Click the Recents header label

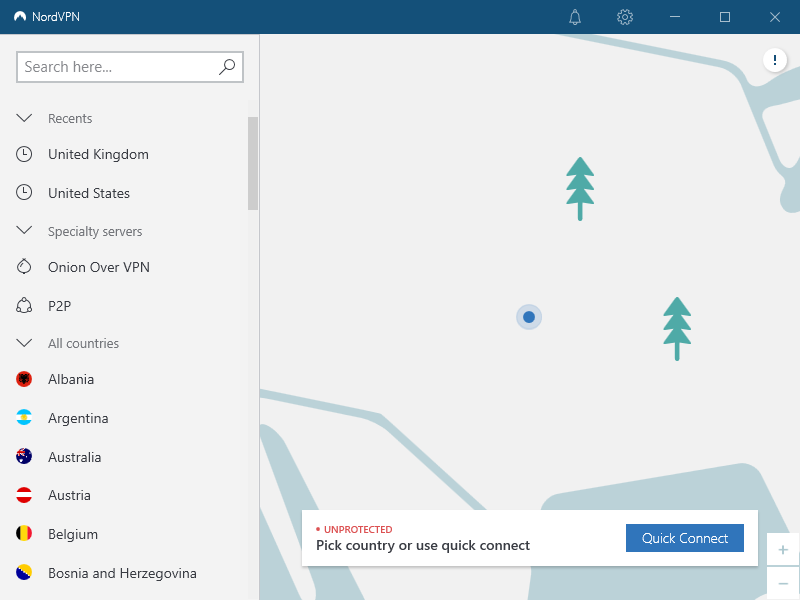click(70, 118)
